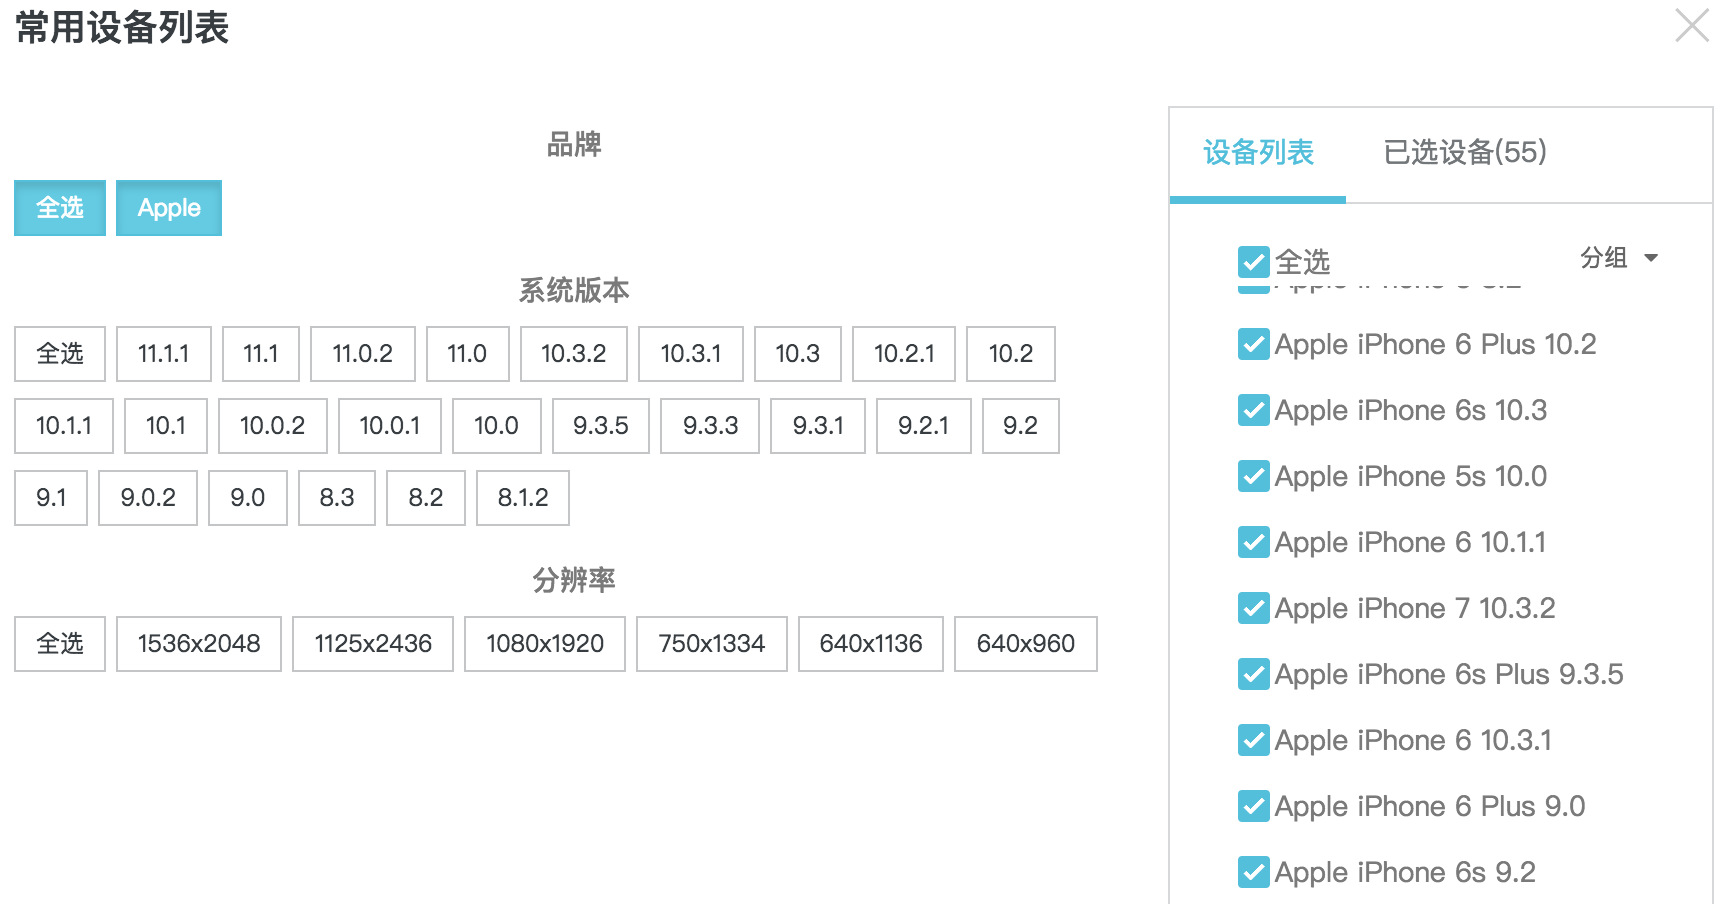Uncheck Apple iPhone 5s 10.0
The image size is (1722, 904).
tap(1254, 476)
